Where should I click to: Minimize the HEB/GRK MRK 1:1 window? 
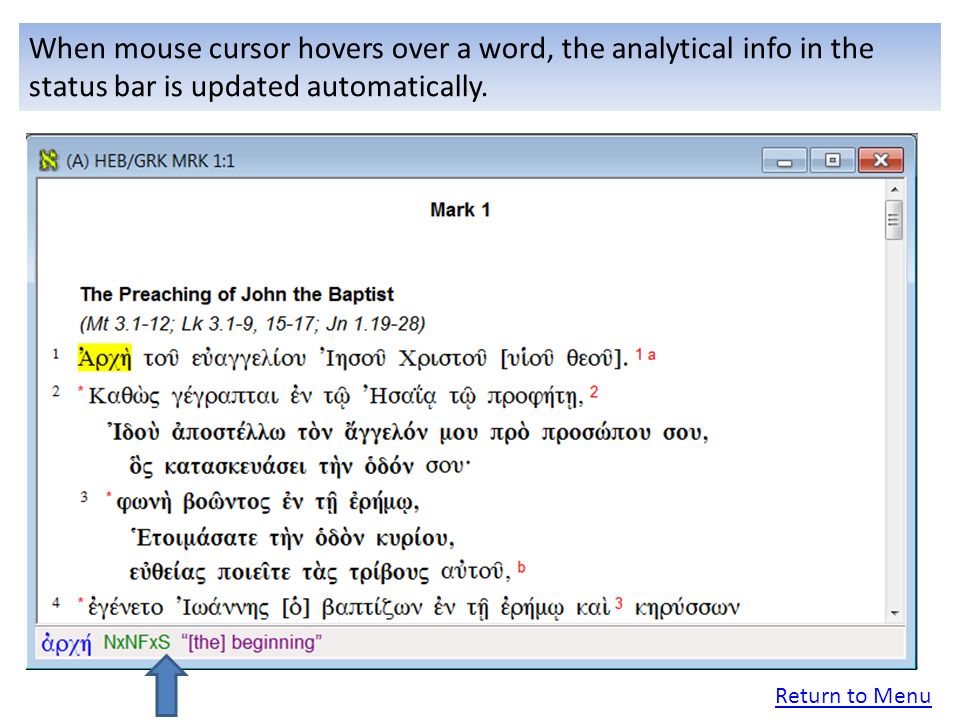(784, 160)
